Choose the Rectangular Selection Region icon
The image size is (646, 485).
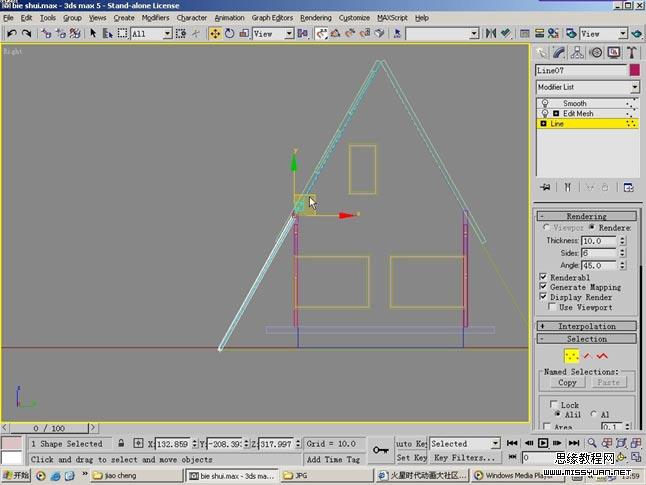[122, 33]
